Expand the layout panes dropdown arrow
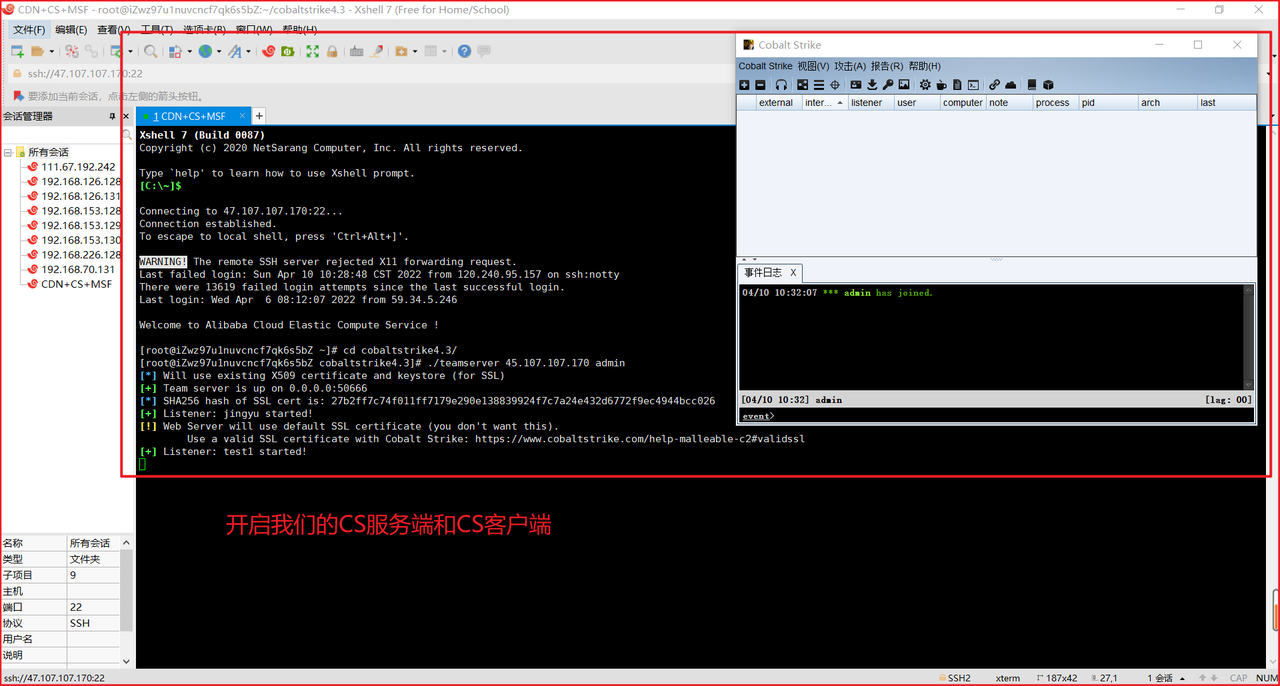Viewport: 1280px width, 686px height. point(444,51)
